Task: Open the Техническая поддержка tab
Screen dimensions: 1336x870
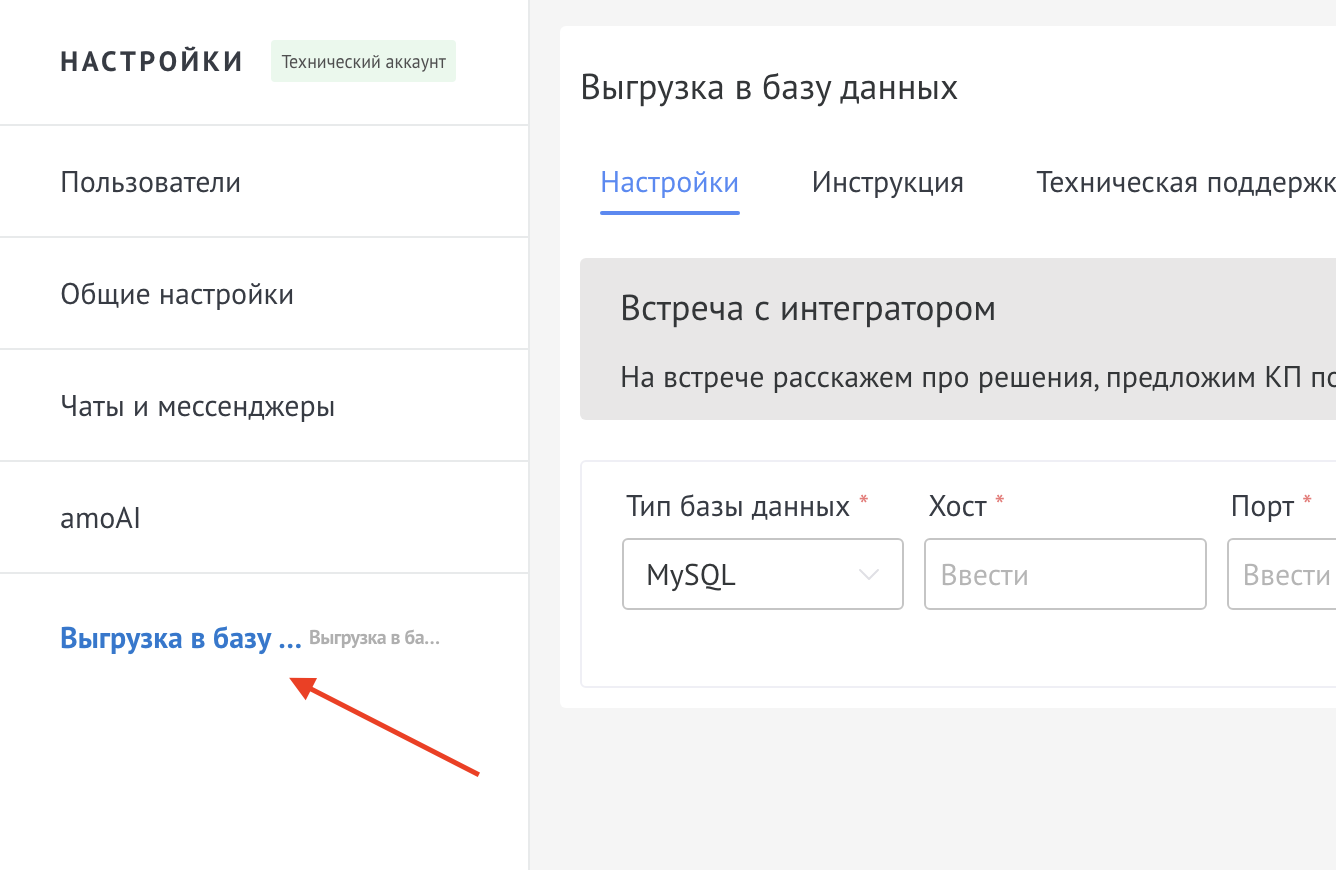Action: [x=1185, y=183]
